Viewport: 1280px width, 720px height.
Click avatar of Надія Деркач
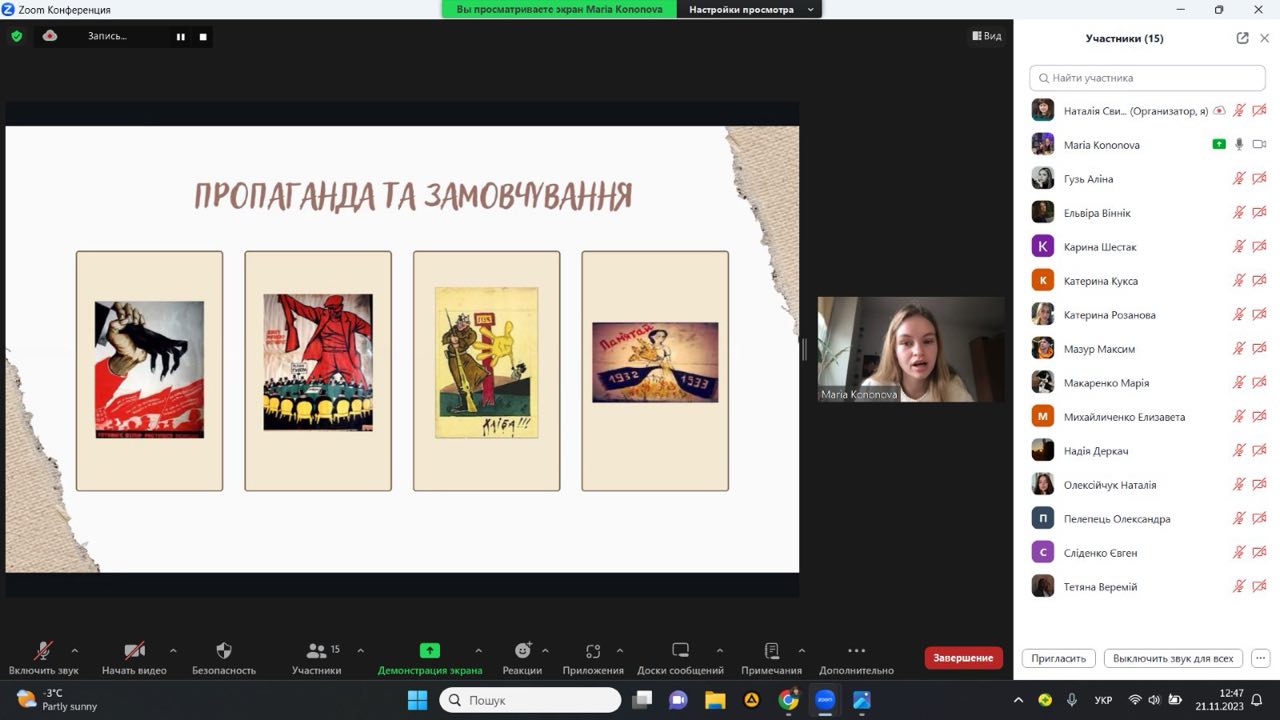pos(1043,451)
